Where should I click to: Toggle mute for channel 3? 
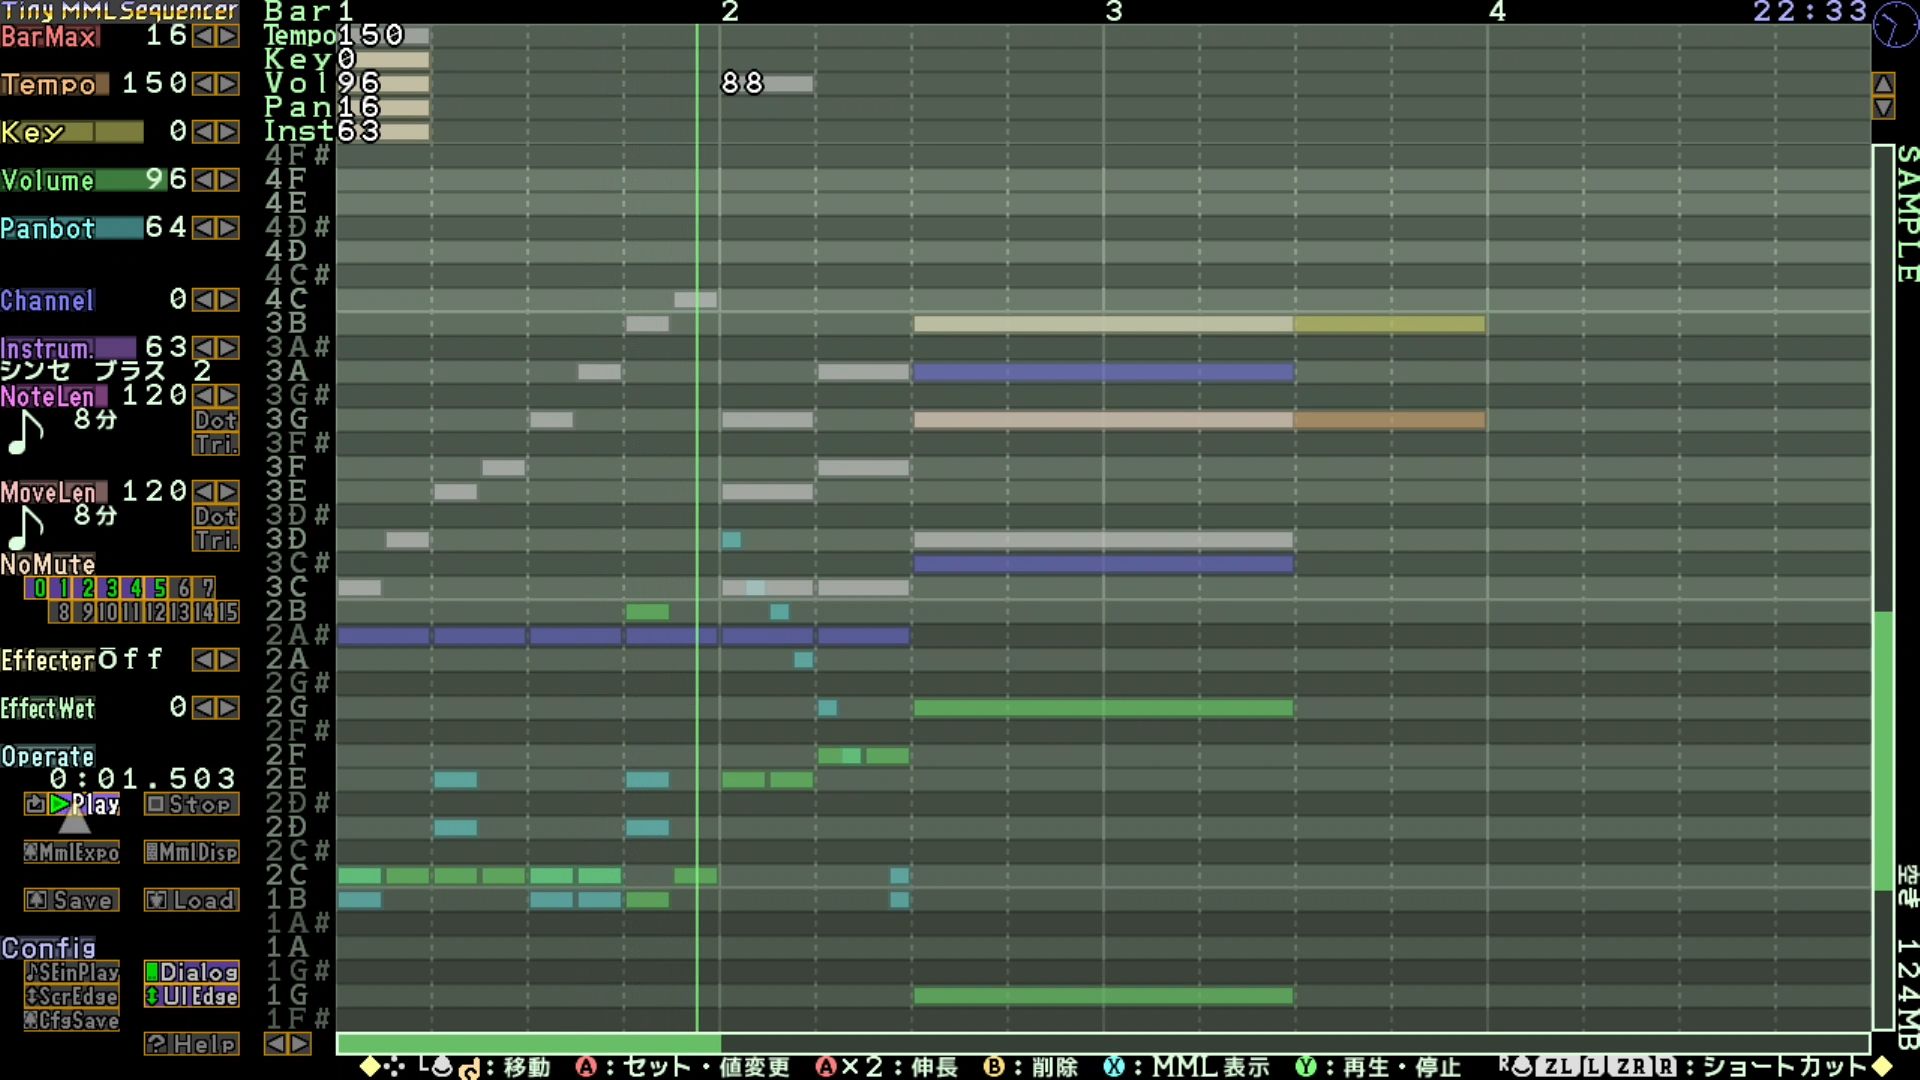point(111,588)
